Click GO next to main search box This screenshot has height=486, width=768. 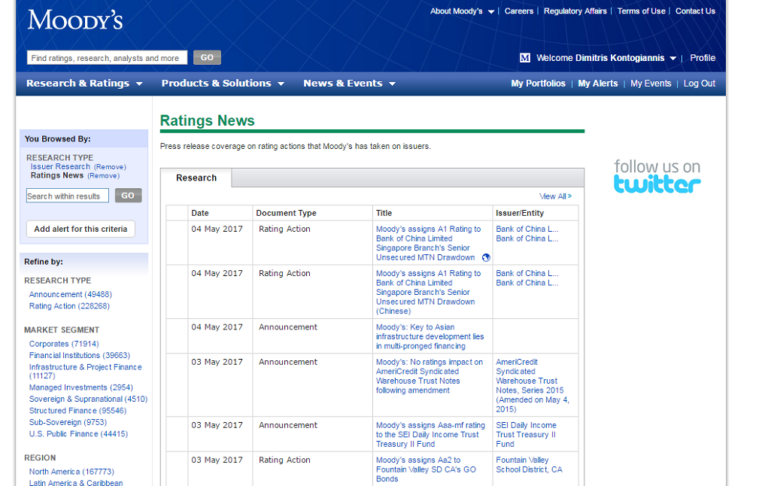pos(207,57)
